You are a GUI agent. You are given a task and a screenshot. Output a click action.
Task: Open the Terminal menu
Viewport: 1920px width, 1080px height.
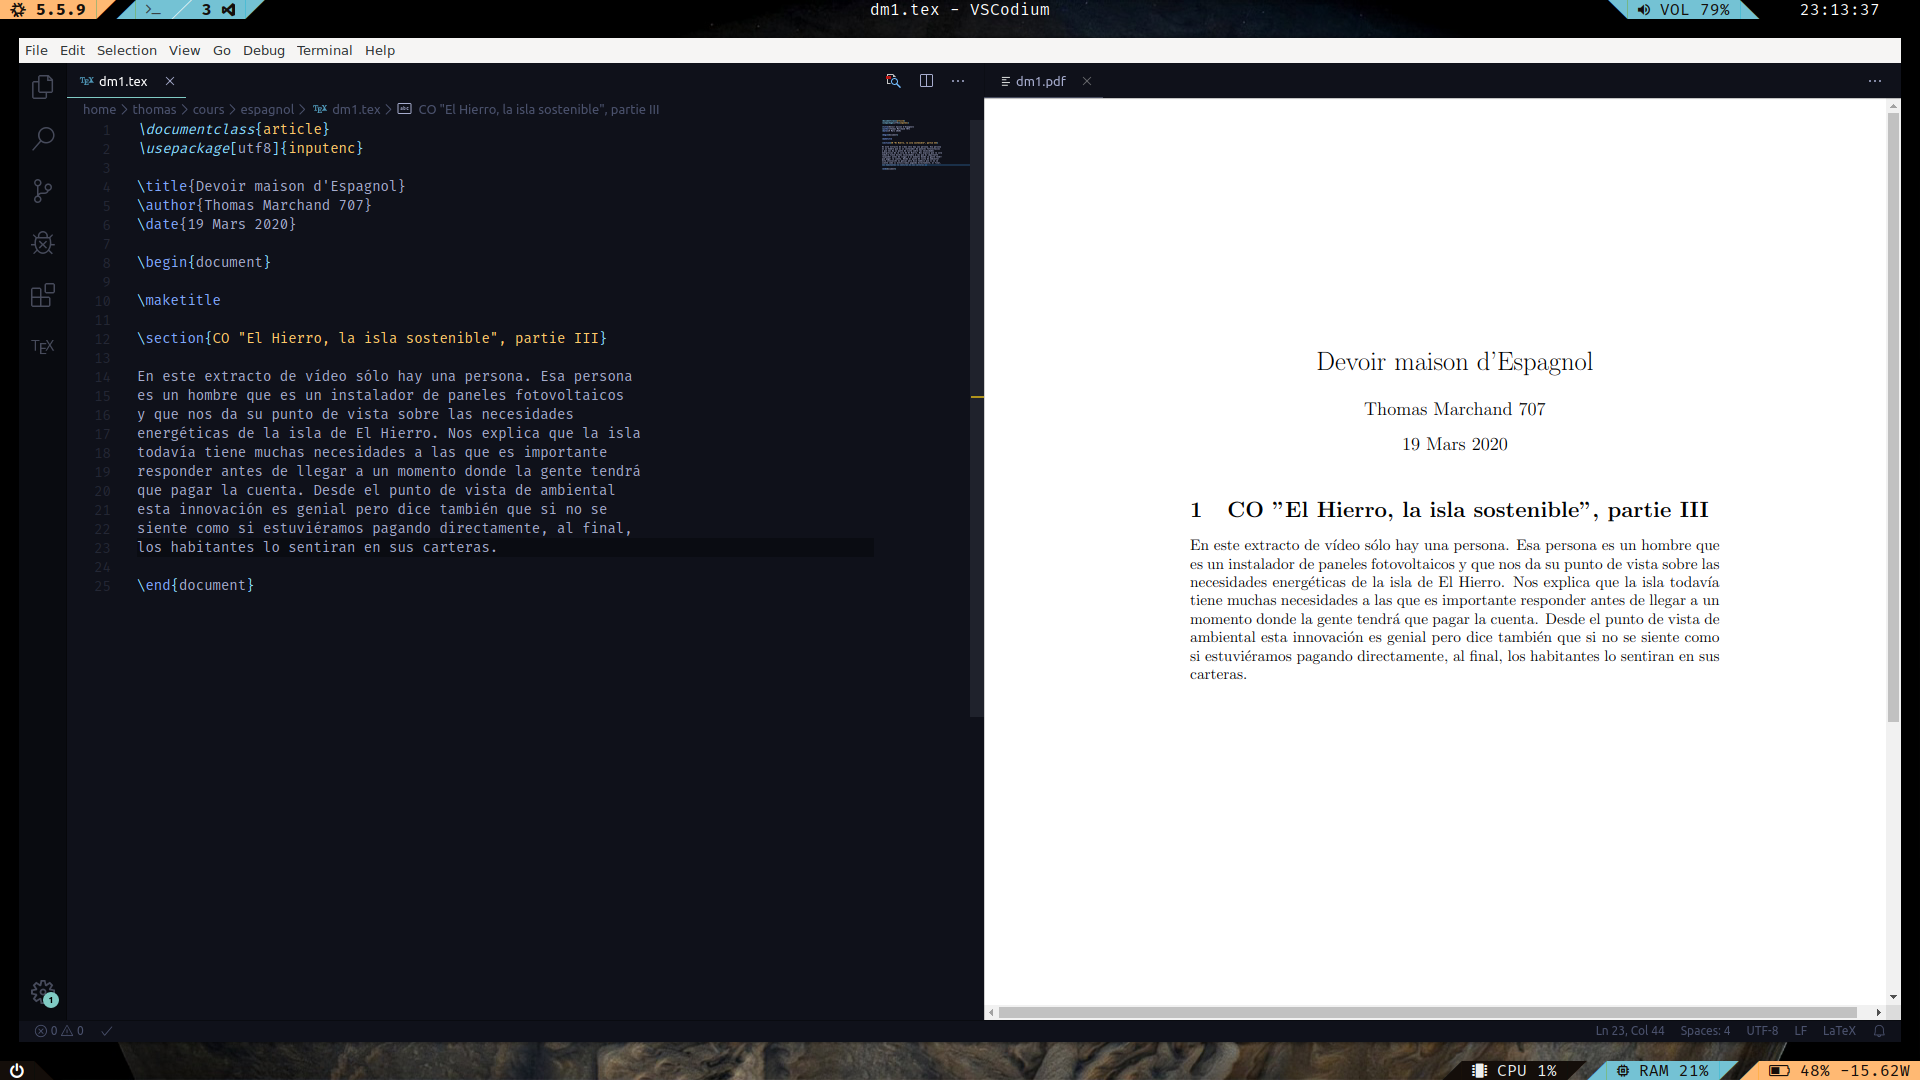(322, 50)
